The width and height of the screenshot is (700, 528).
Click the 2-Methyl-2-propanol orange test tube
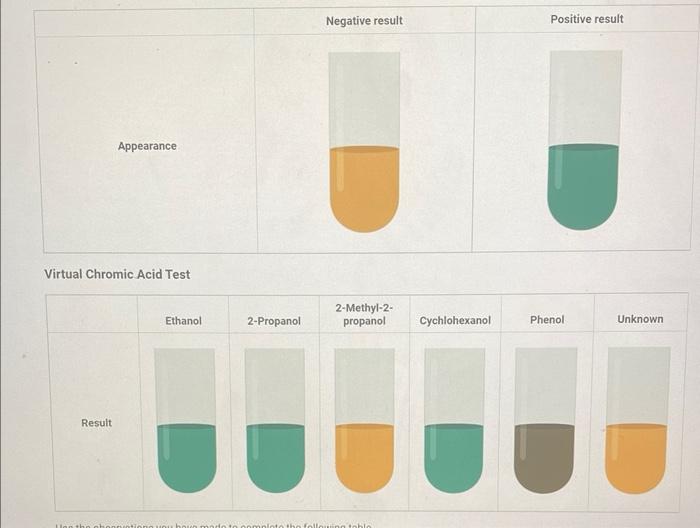[364, 420]
